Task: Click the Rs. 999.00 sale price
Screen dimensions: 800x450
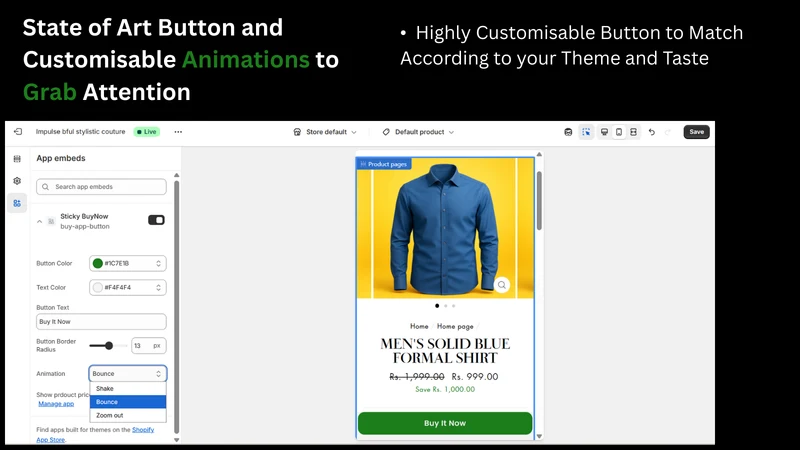Action: coord(474,377)
